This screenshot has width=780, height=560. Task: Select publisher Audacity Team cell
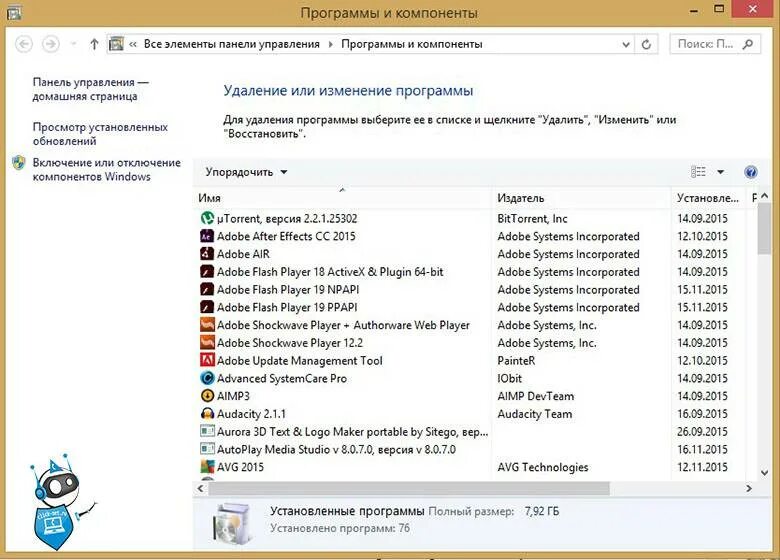click(535, 414)
